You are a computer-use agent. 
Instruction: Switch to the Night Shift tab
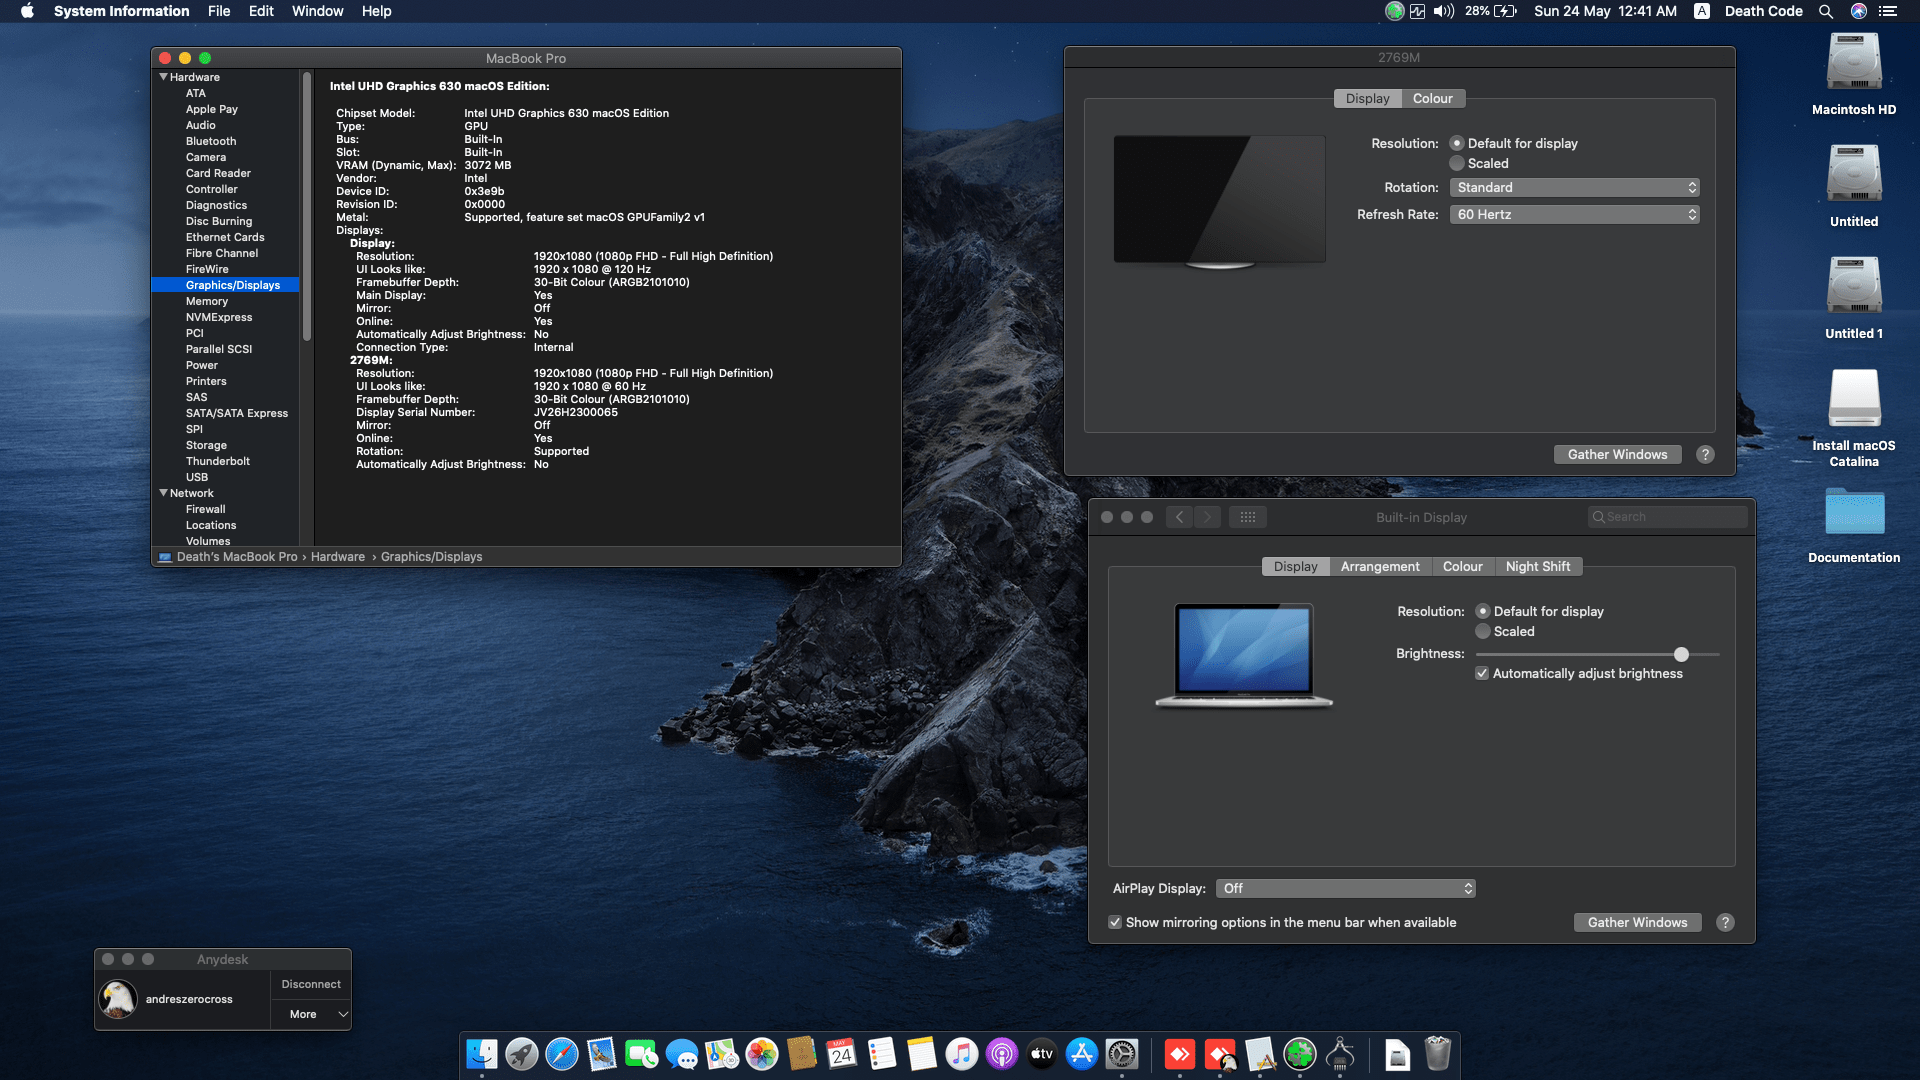1538,566
